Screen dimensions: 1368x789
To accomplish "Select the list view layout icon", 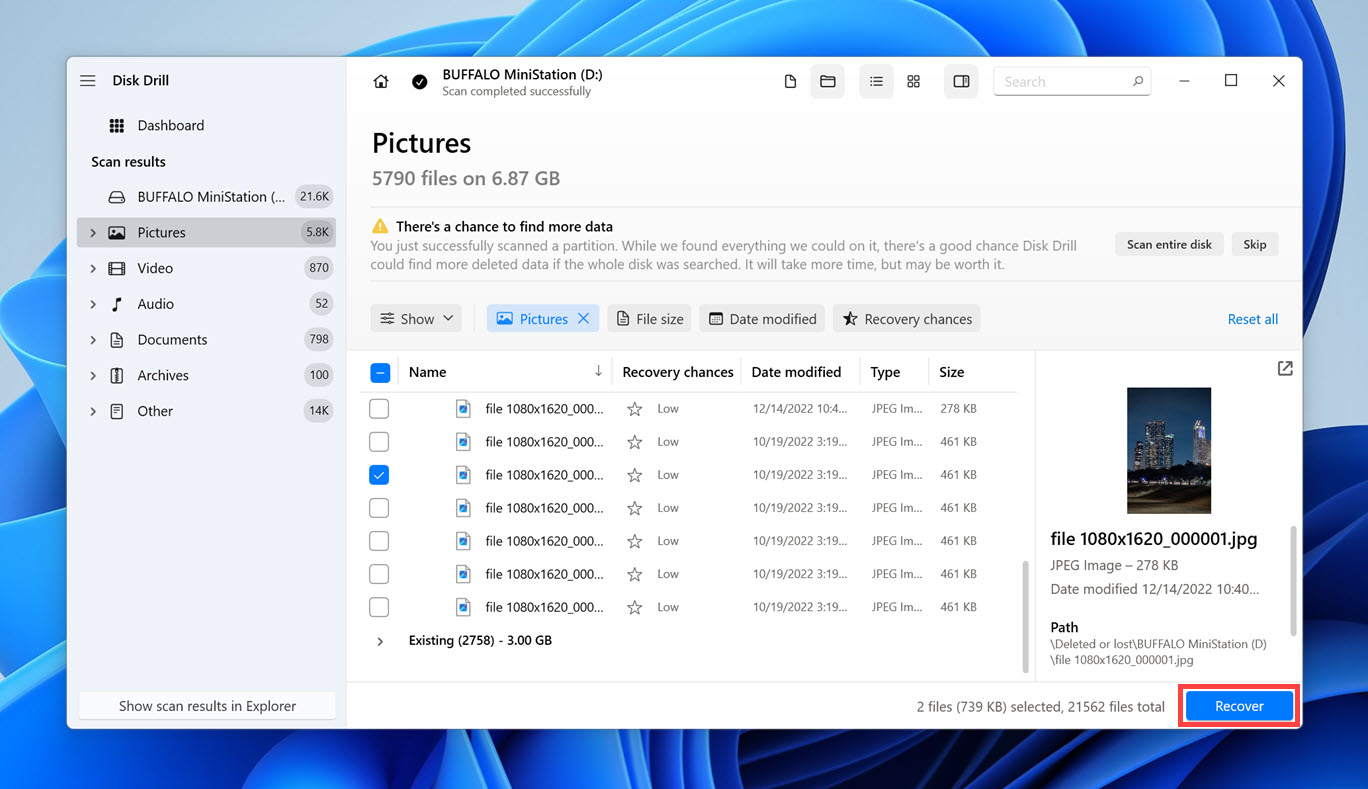I will pyautogui.click(x=876, y=82).
